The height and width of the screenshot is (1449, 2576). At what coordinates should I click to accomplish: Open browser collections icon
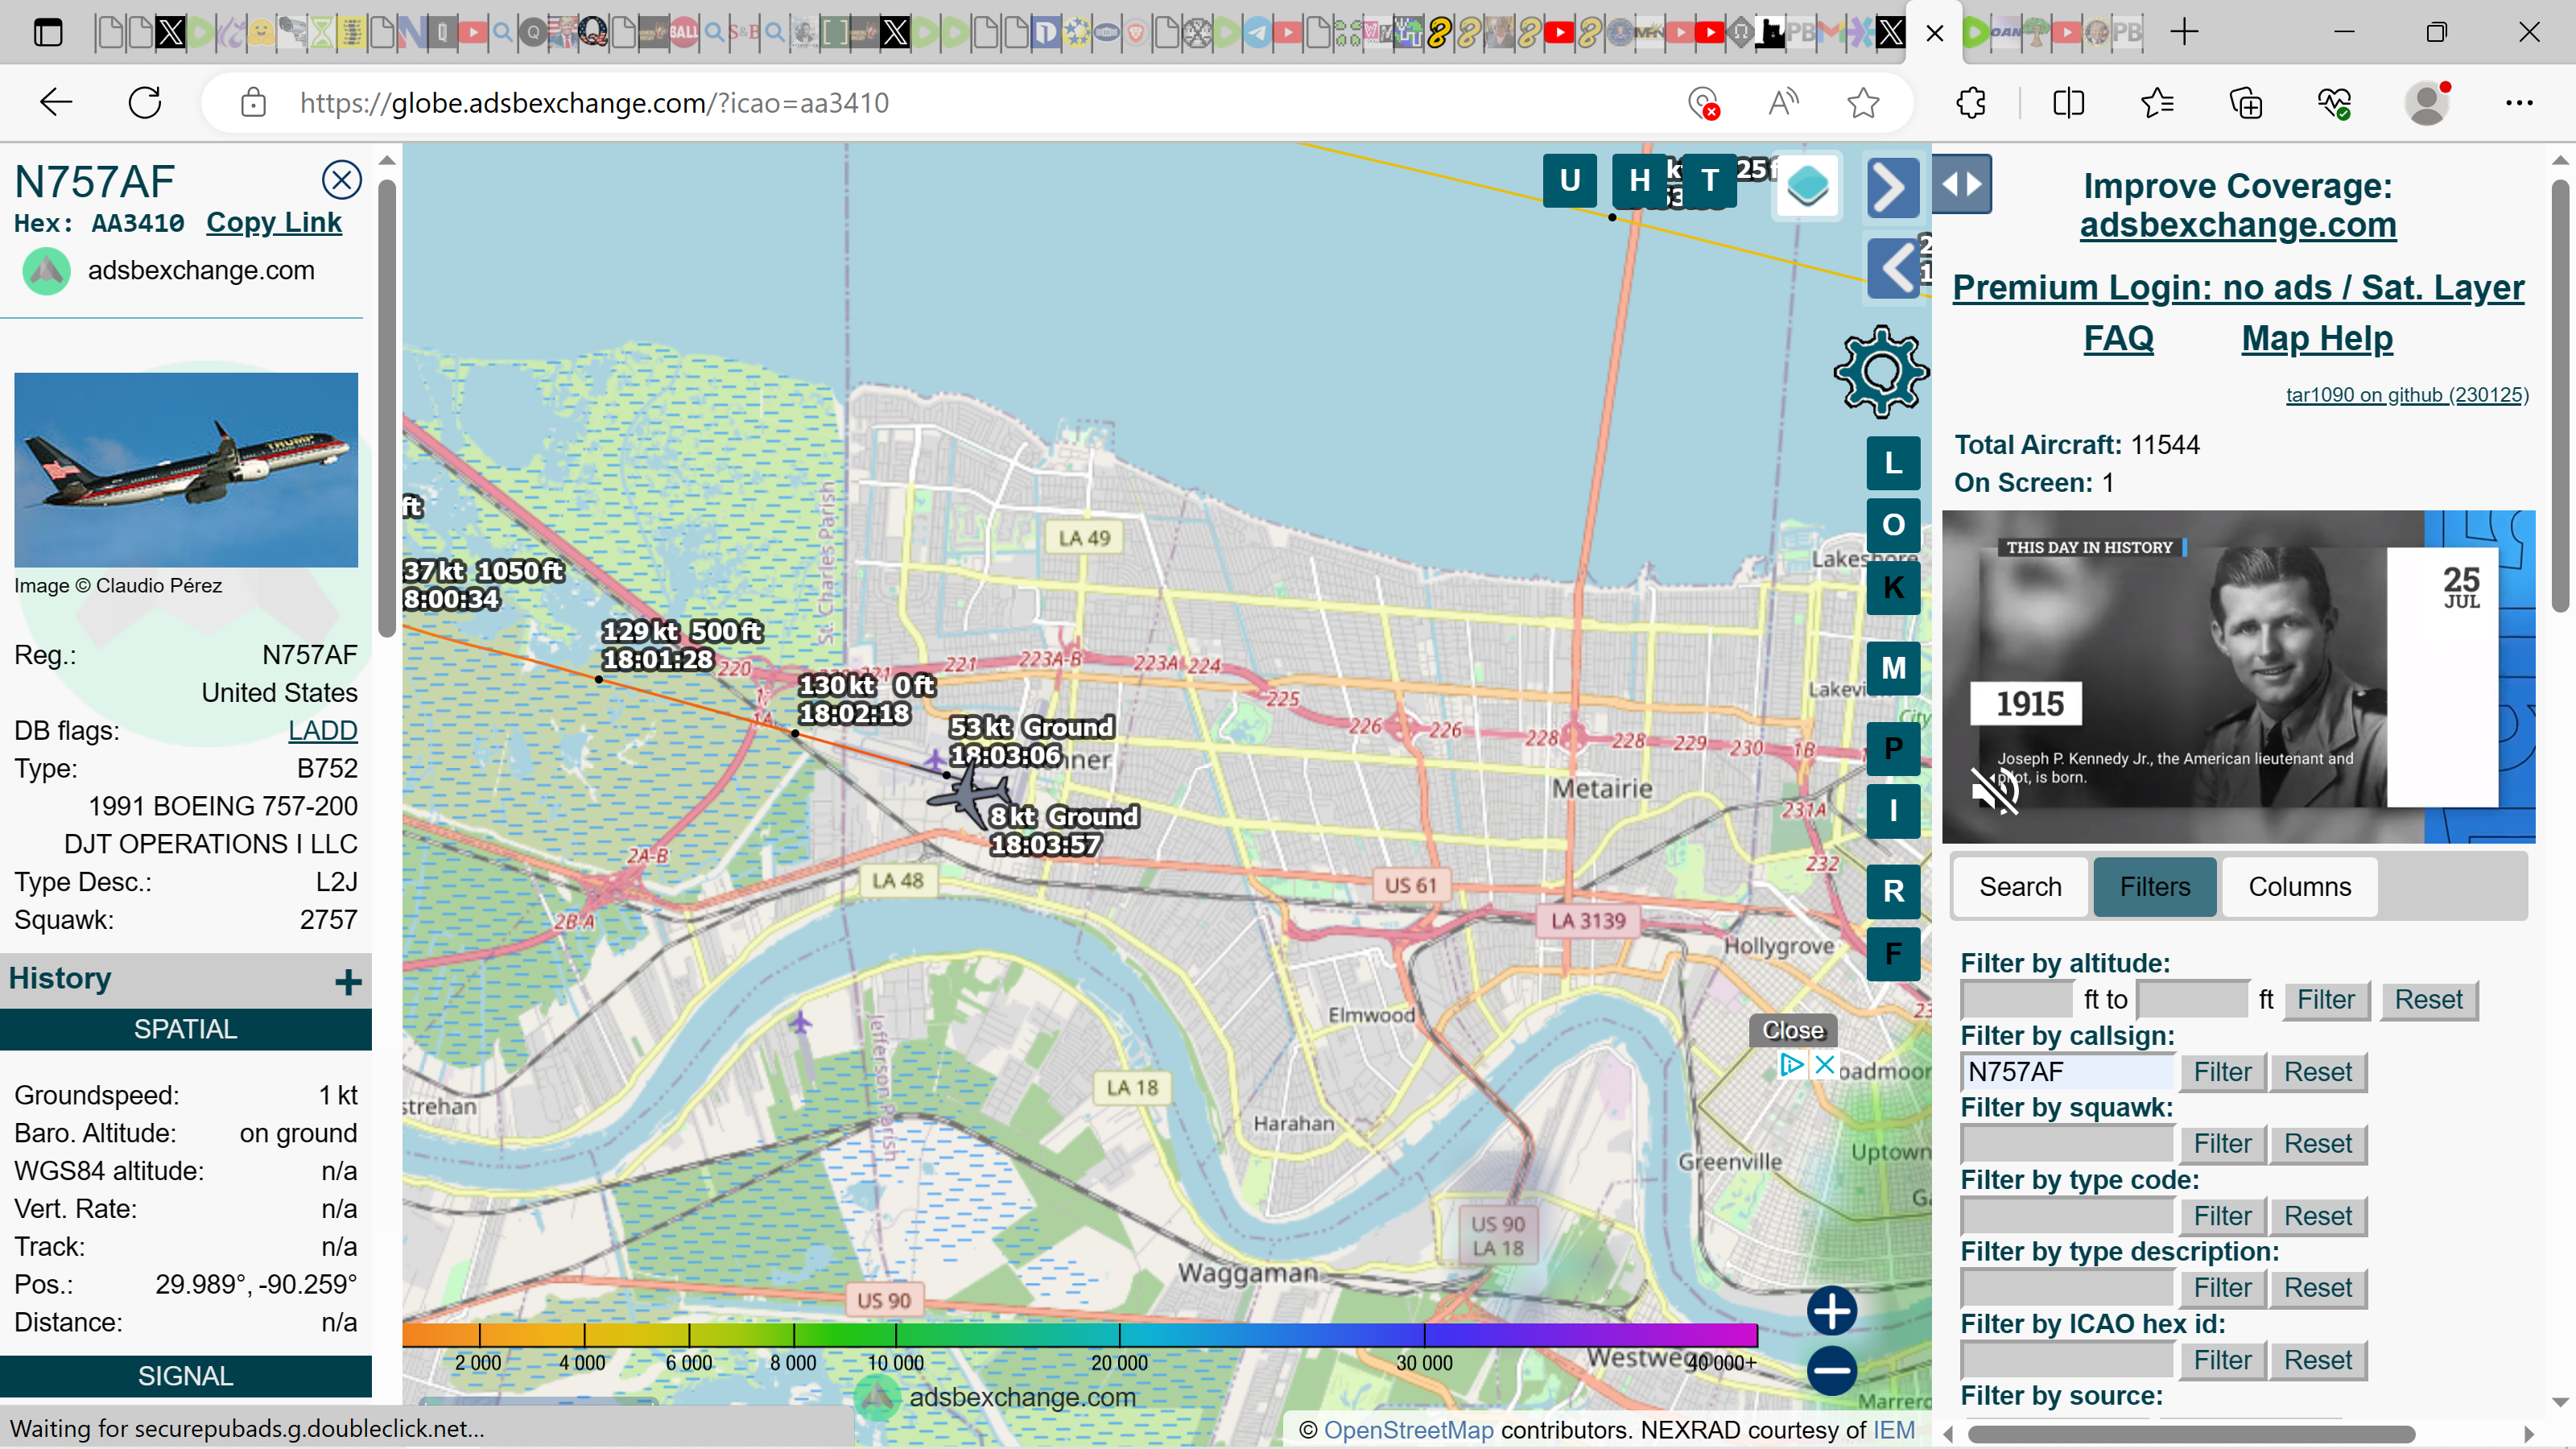2245,102
